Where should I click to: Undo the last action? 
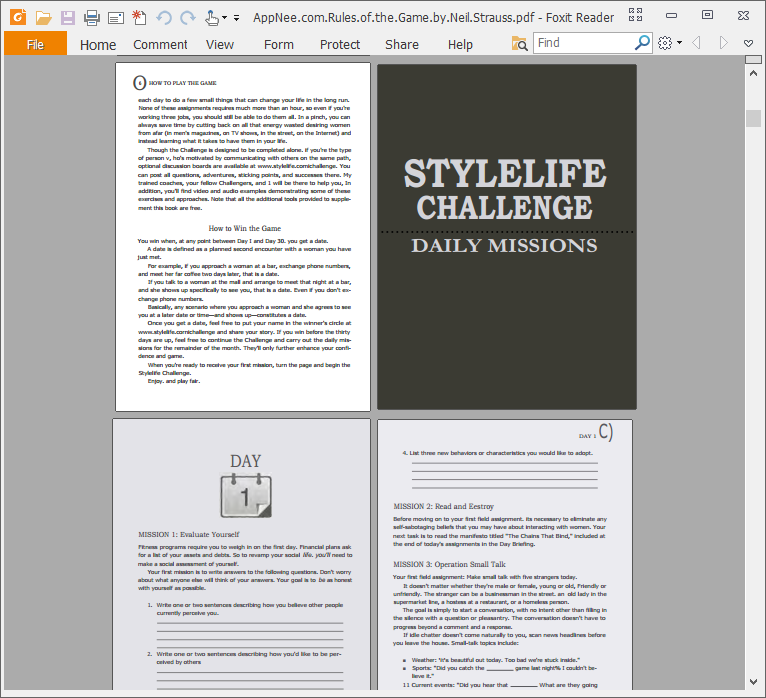pyautogui.click(x=164, y=18)
